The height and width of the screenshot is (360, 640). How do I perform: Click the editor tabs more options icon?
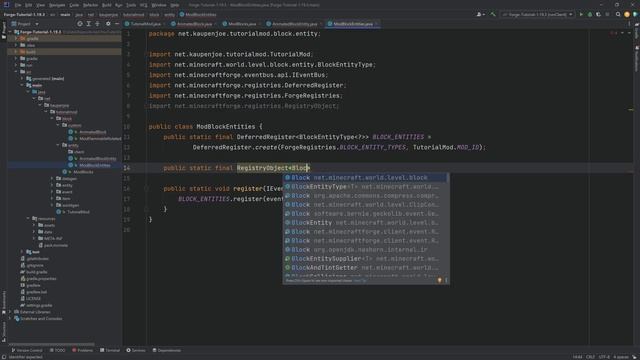pyautogui.click(x=629, y=24)
